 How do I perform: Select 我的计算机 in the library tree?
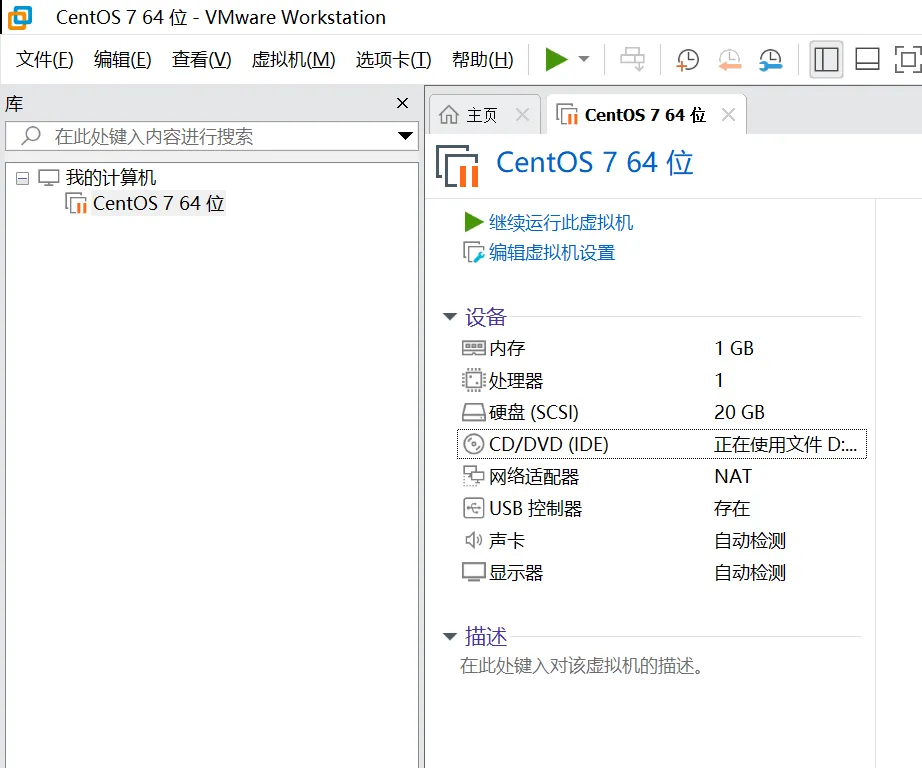111,178
